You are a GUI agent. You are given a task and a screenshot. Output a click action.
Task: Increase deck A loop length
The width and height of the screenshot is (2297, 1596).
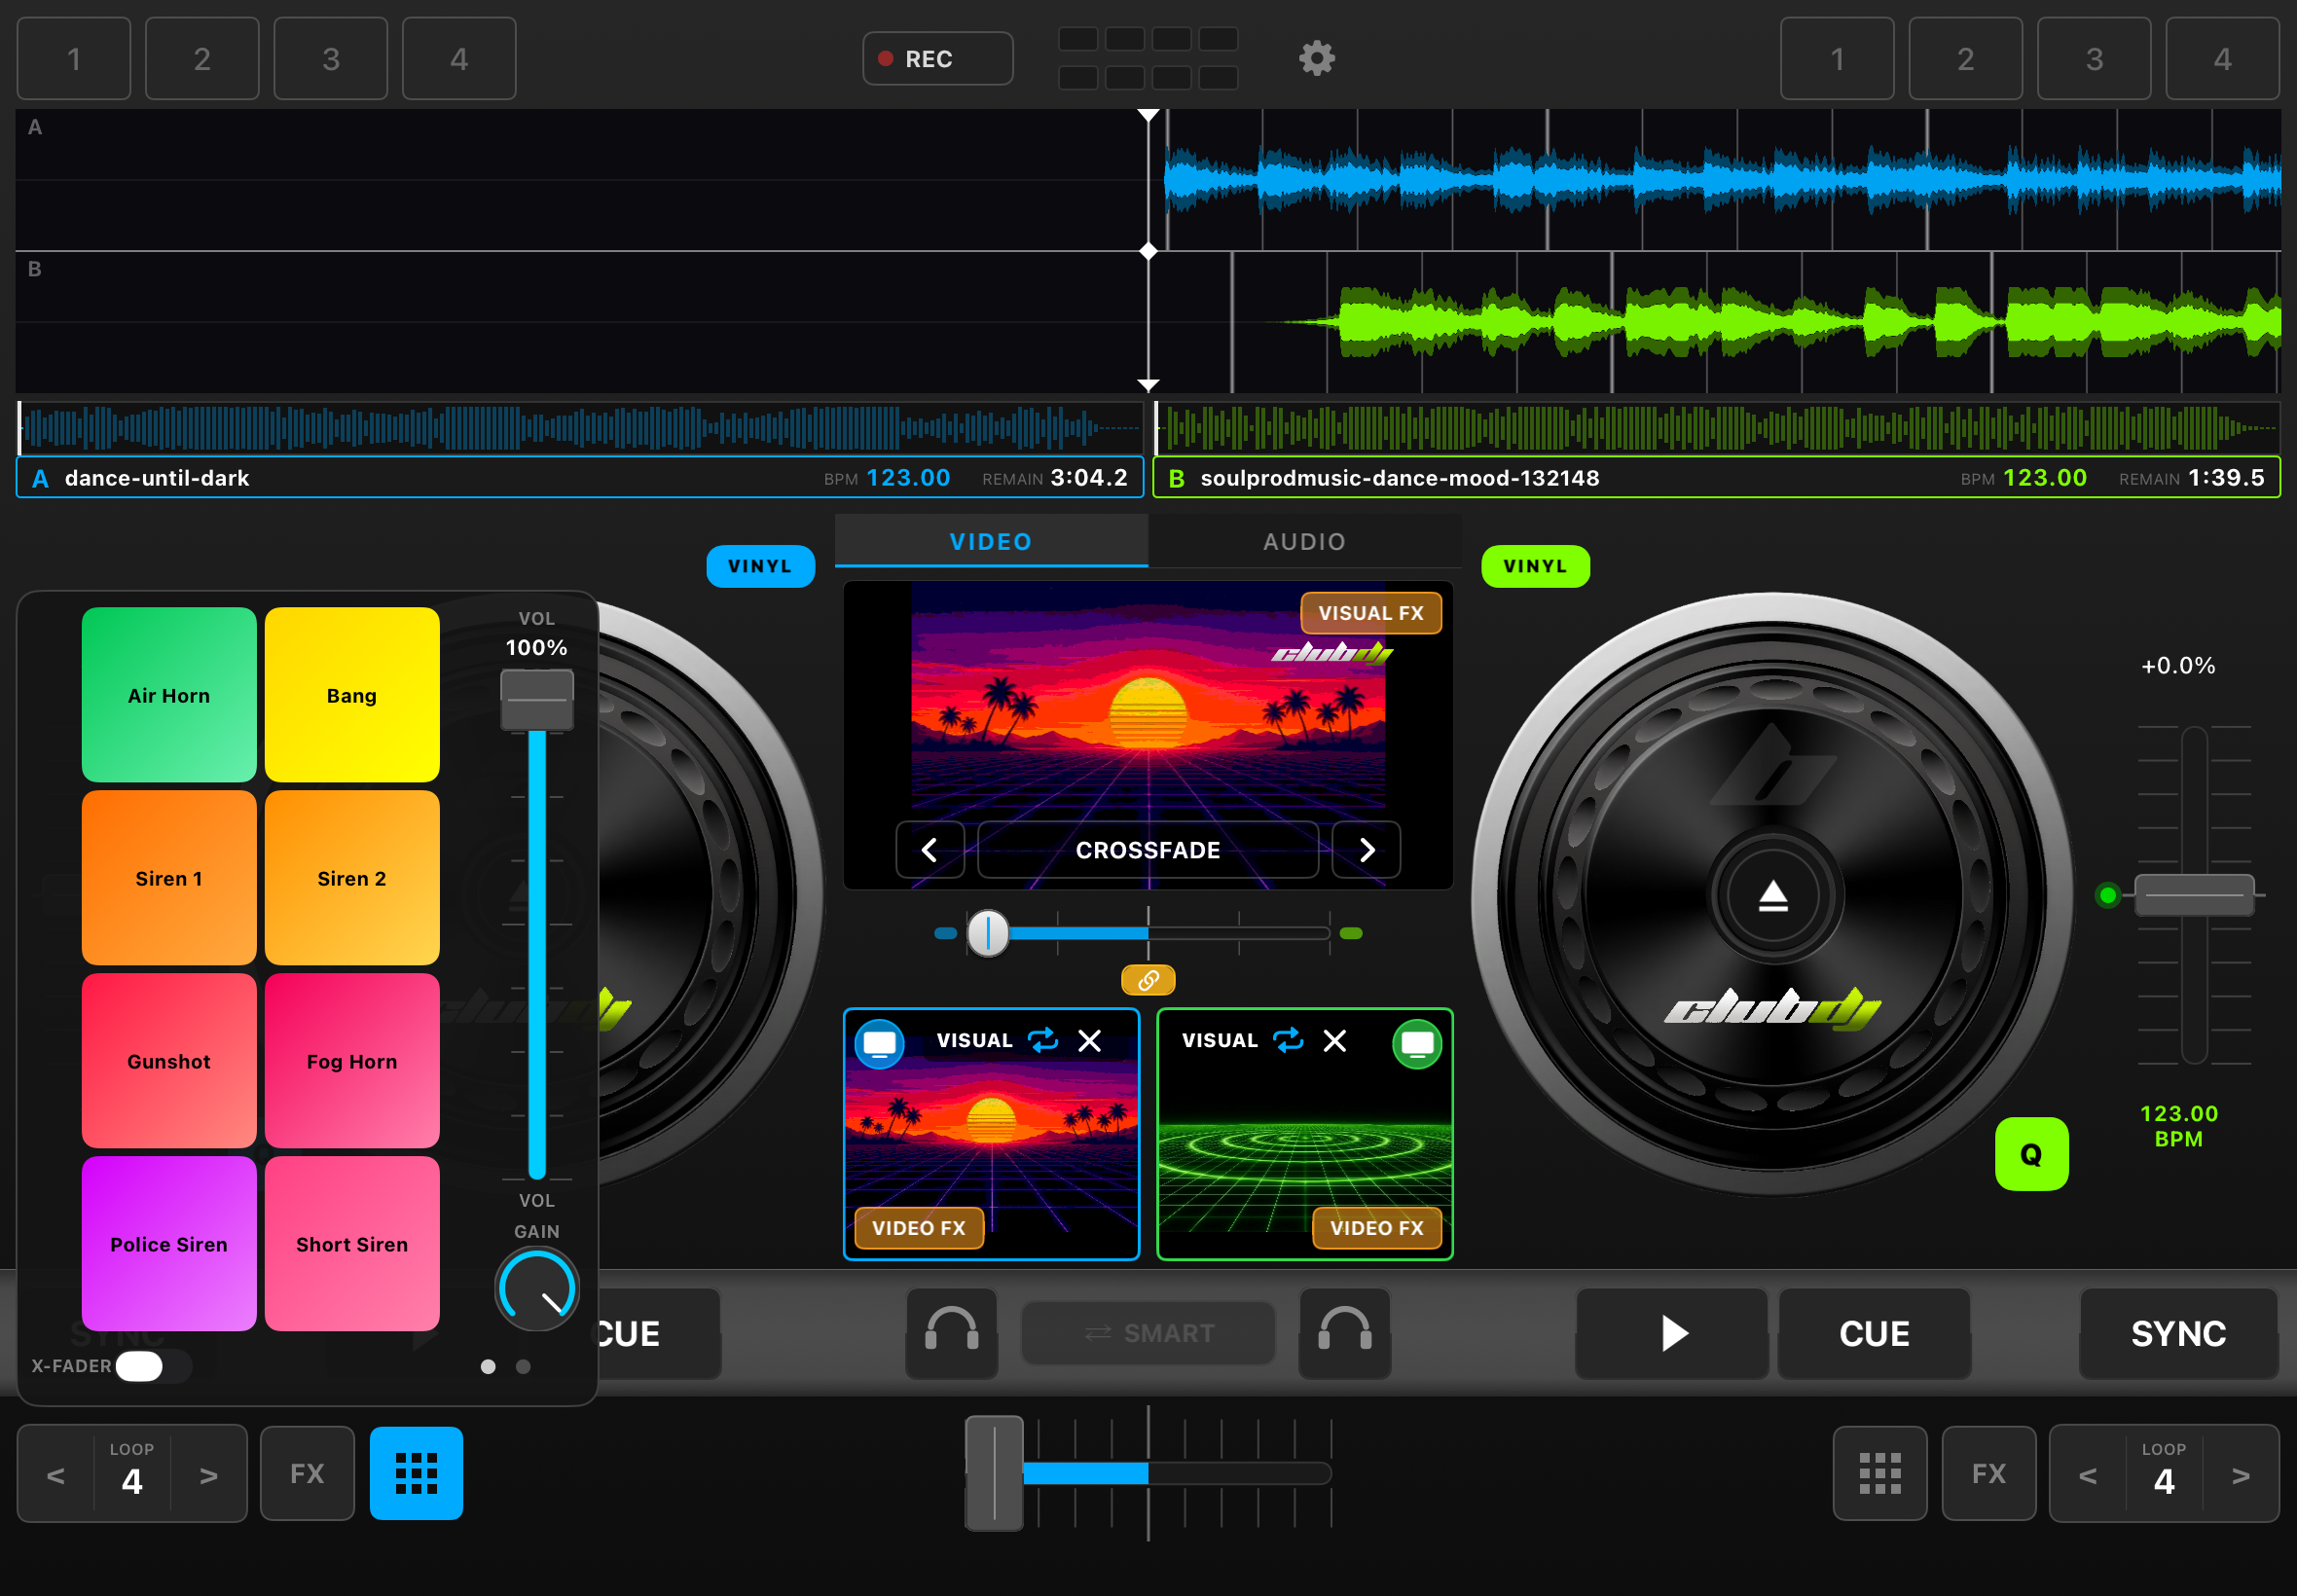(x=208, y=1474)
